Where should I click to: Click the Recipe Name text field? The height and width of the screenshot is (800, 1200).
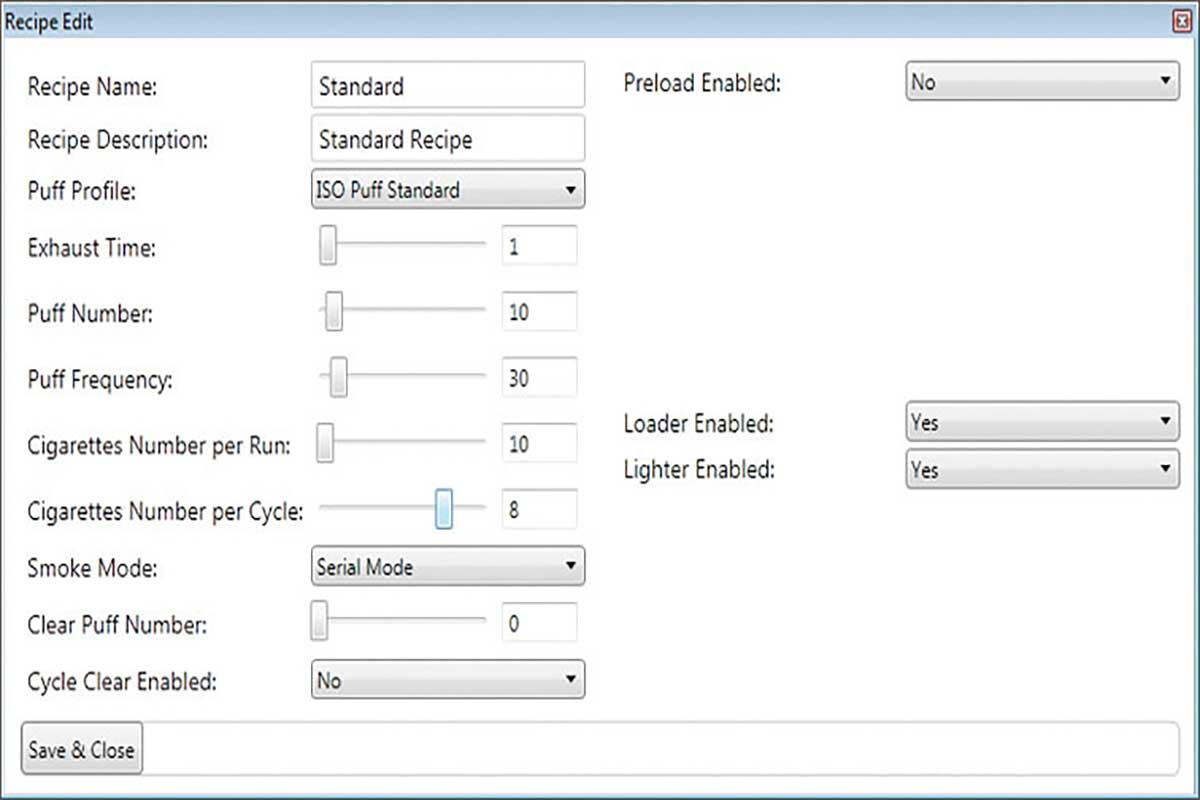point(447,86)
